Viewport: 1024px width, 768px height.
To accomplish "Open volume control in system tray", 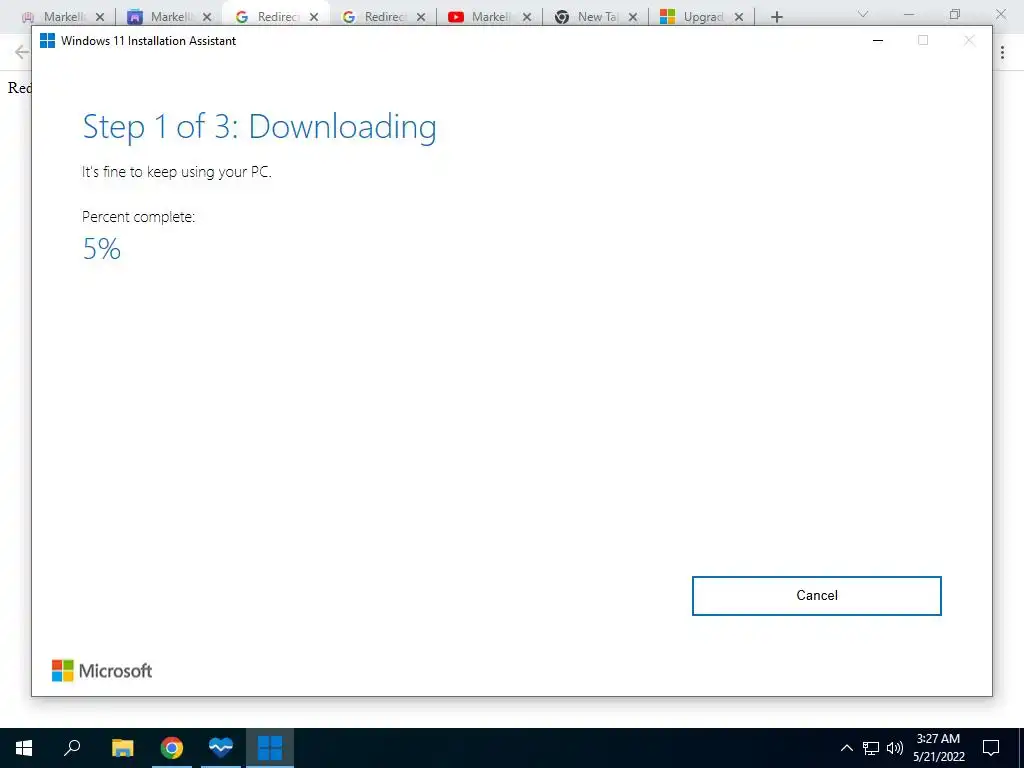I will coord(895,748).
